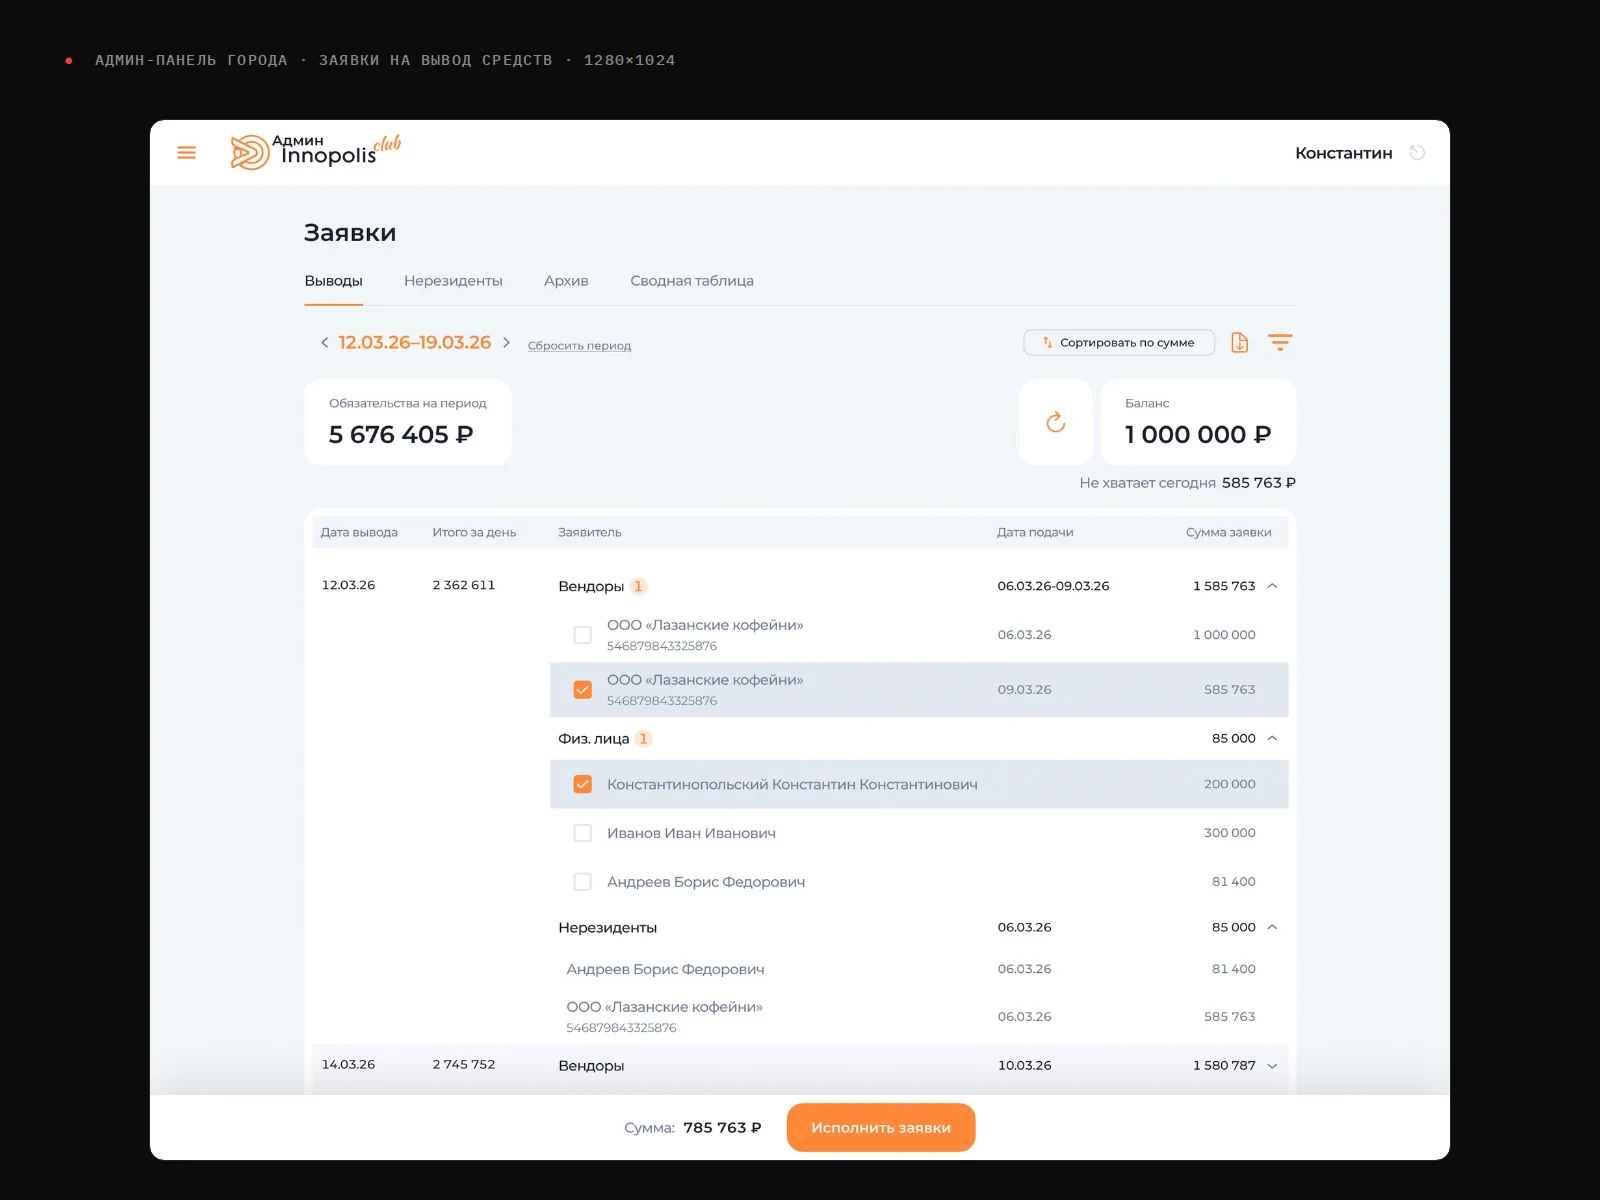Go to next period with right arrow
Viewport: 1600px width, 1200px height.
(506, 342)
